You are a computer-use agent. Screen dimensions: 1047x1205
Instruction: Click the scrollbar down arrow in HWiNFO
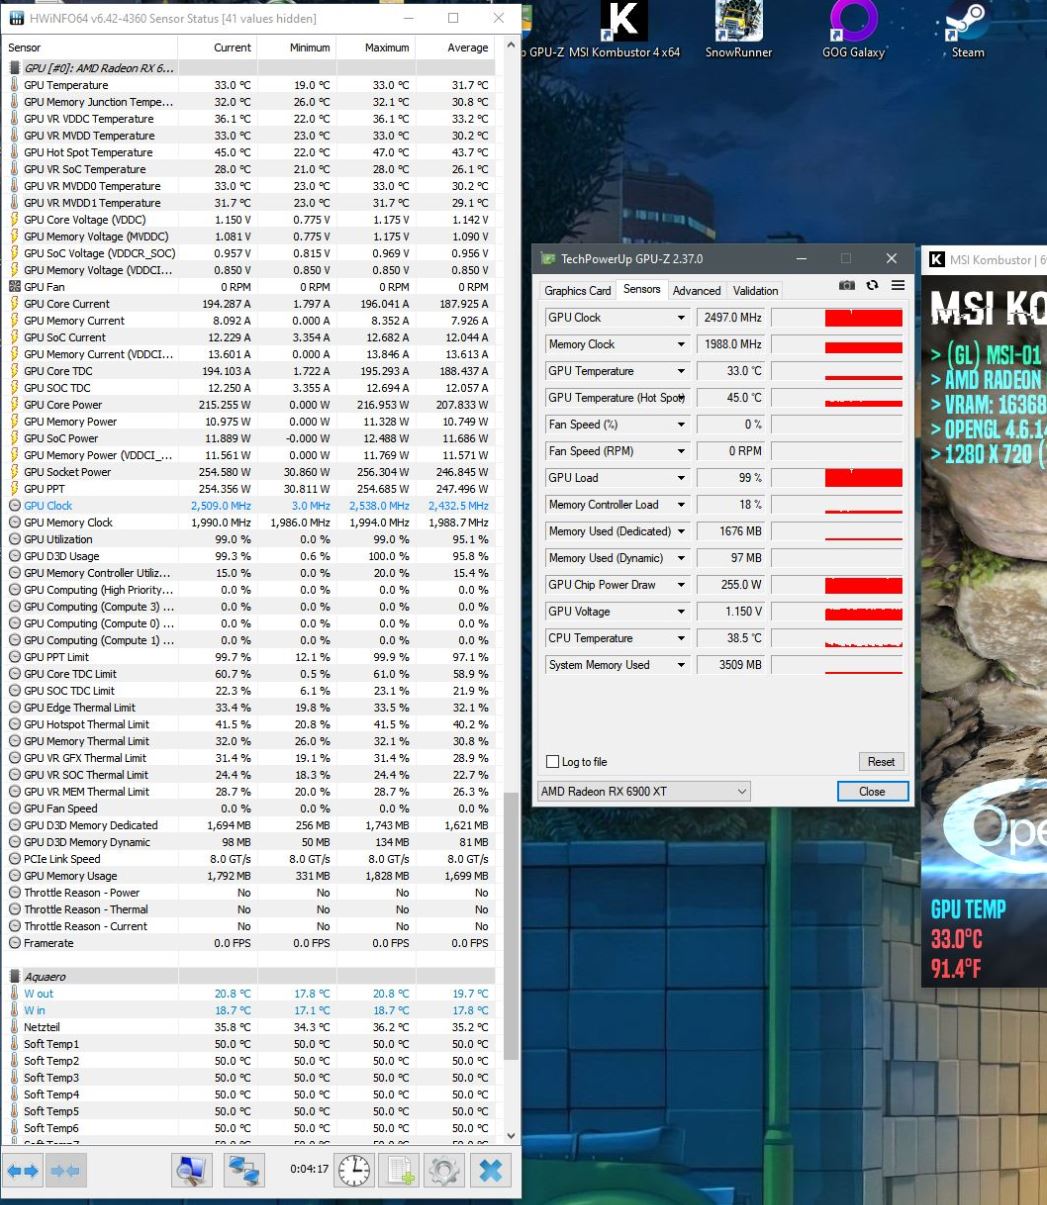[513, 1136]
